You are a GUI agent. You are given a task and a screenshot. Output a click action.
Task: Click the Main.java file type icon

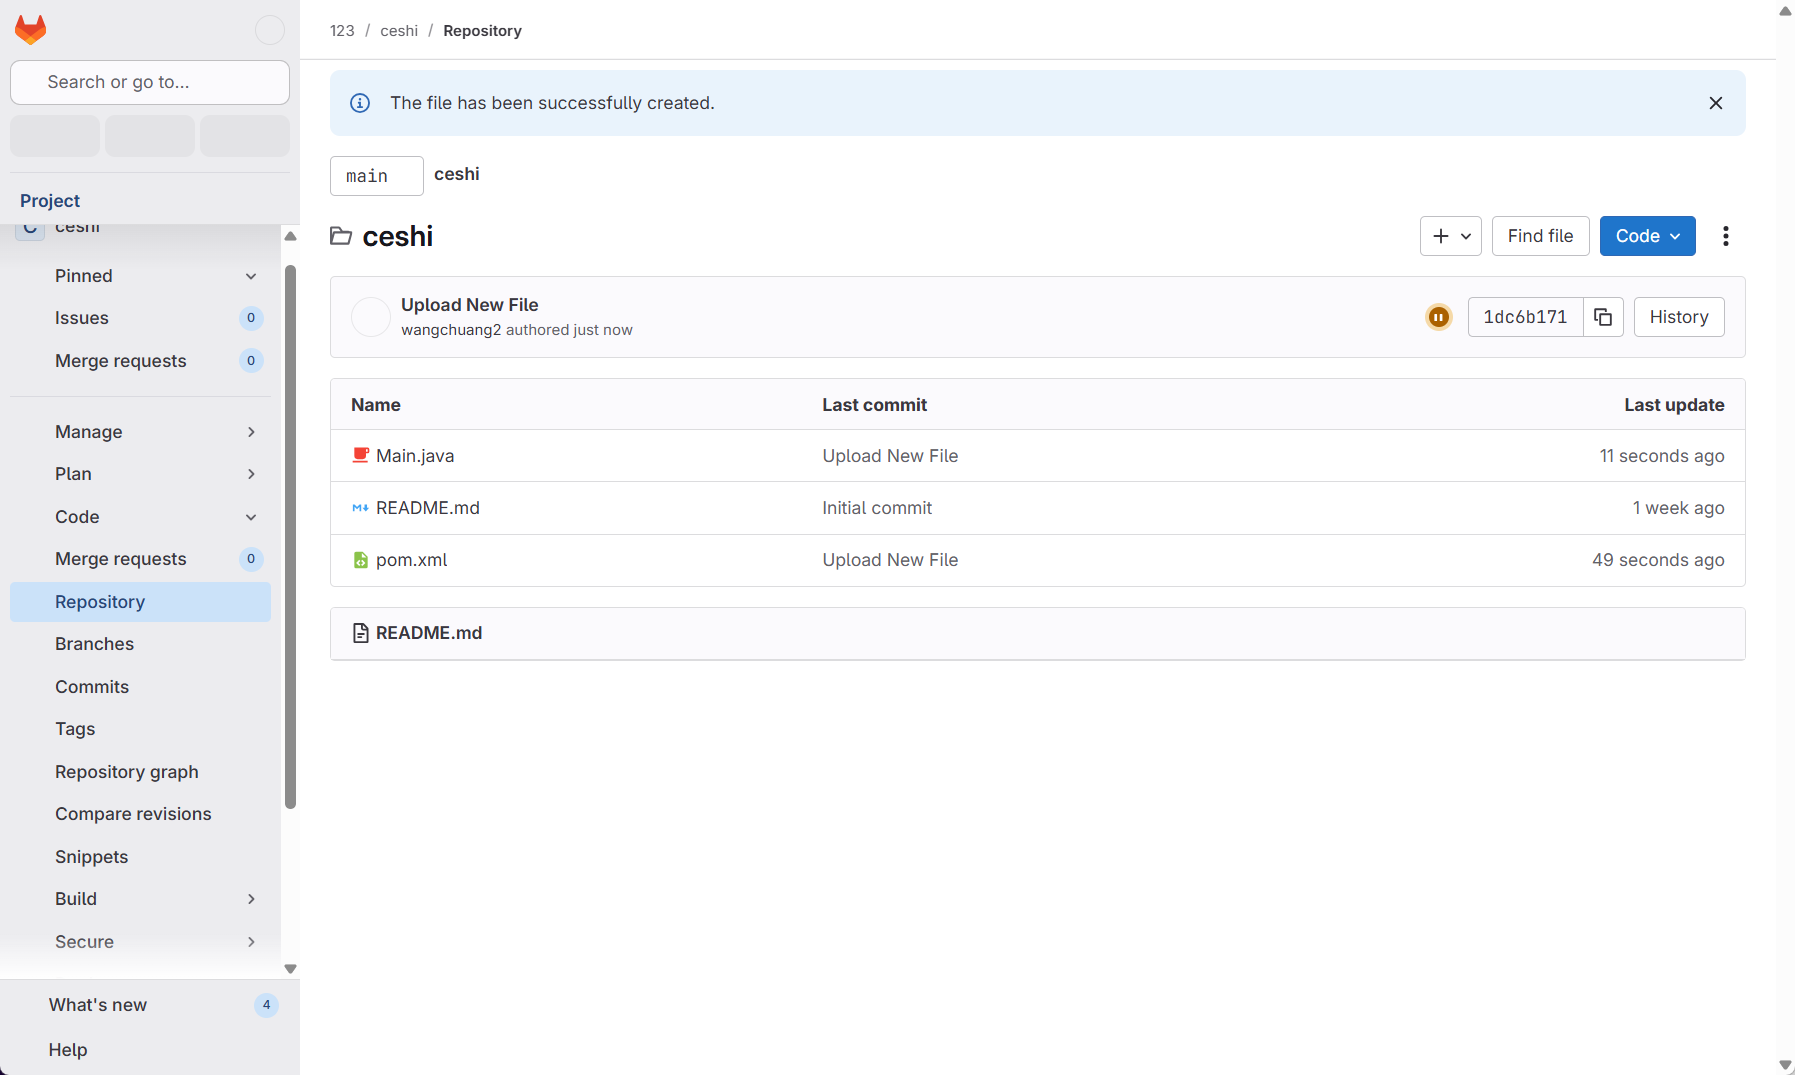tap(361, 455)
